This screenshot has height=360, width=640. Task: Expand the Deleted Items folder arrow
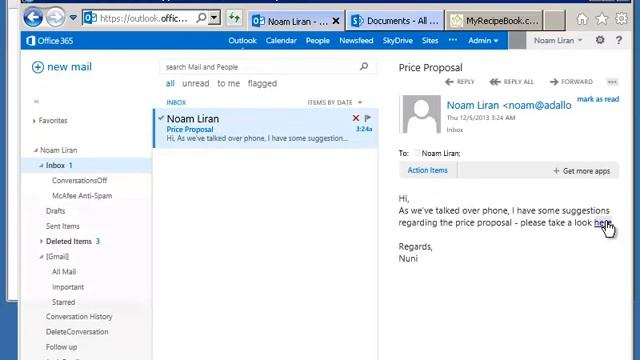click(41, 241)
